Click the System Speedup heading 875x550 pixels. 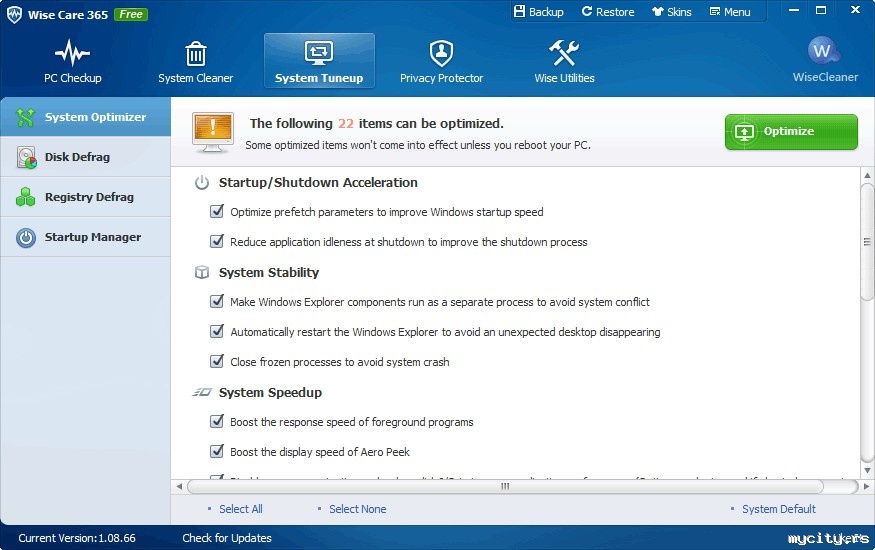pos(270,392)
